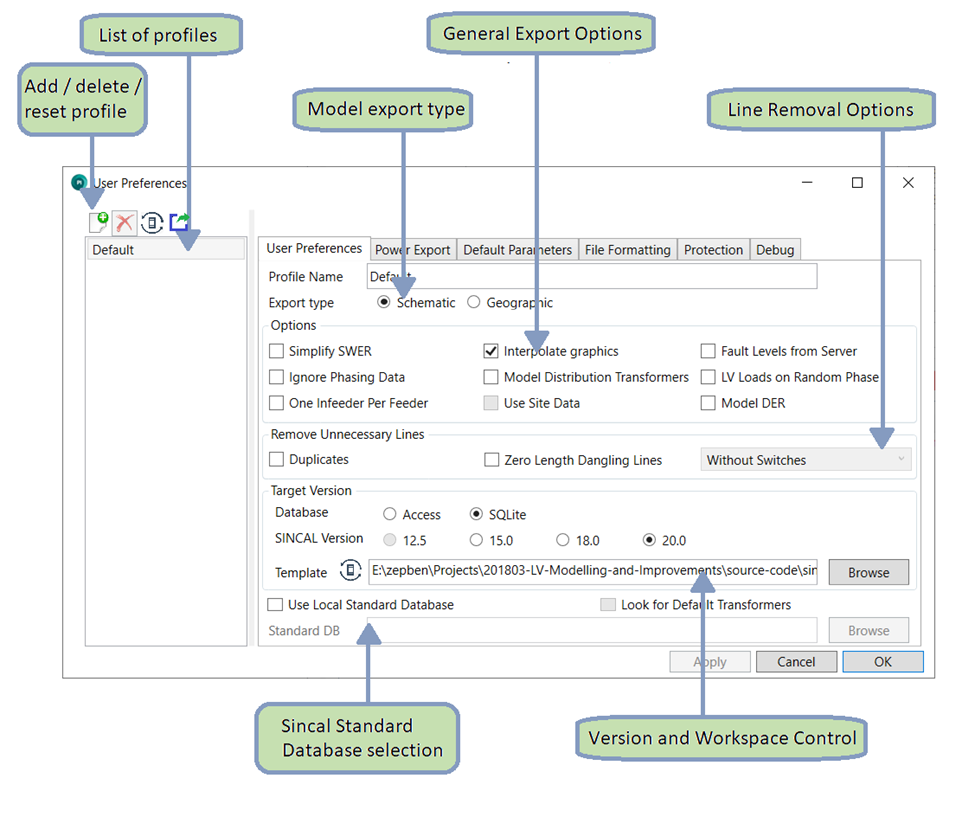This screenshot has height=830, width=975.
Task: Click the Apply button
Action: point(710,661)
